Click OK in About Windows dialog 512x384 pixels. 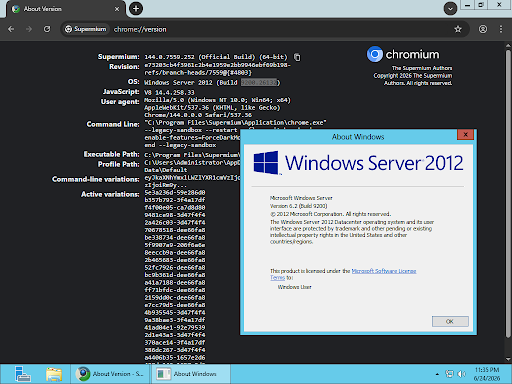tap(450, 321)
